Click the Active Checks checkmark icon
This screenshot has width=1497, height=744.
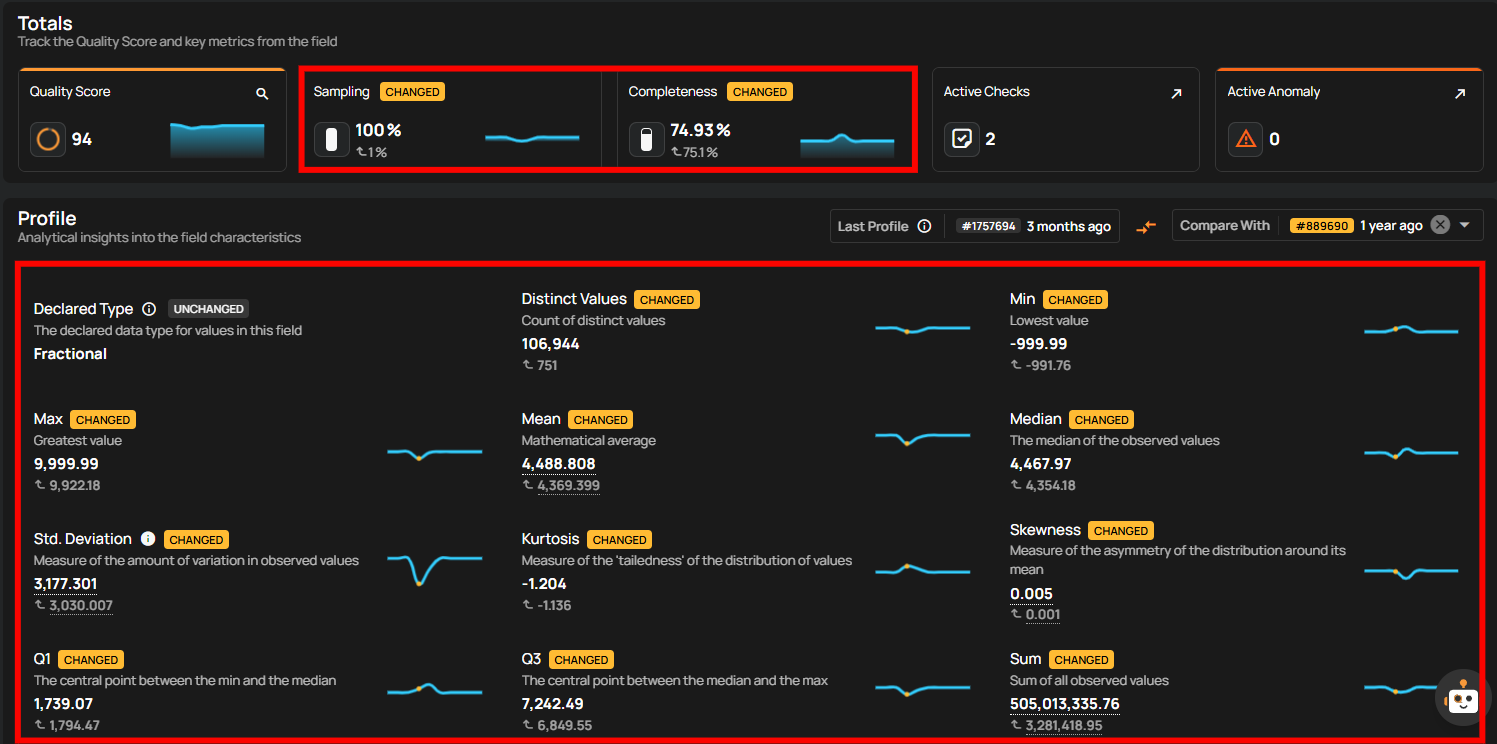962,139
